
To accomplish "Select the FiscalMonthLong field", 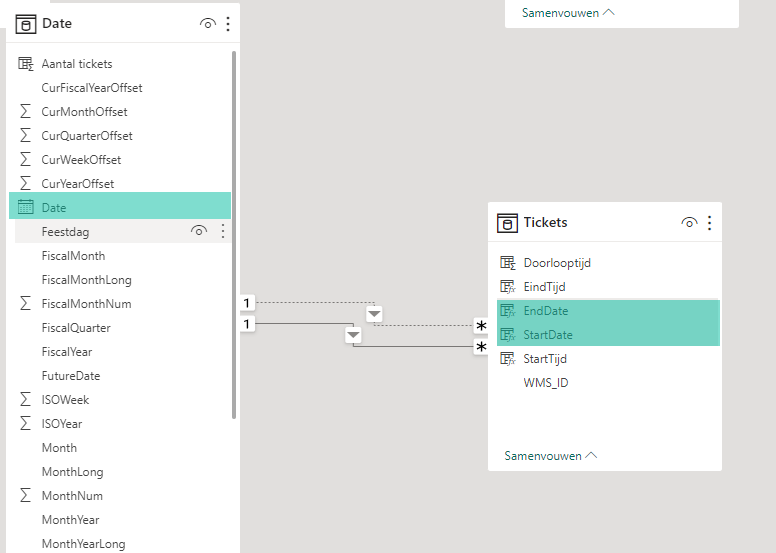I will click(x=87, y=279).
